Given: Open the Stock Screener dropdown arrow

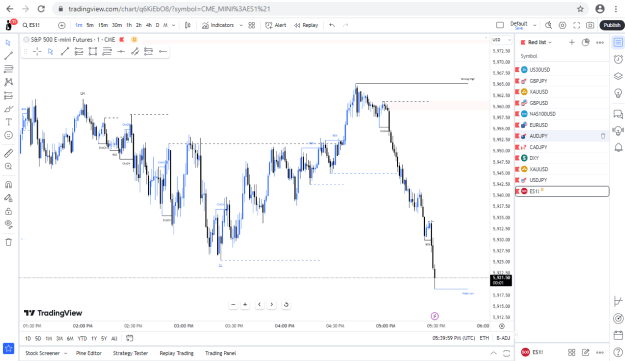Looking at the screenshot, I should (x=65, y=353).
